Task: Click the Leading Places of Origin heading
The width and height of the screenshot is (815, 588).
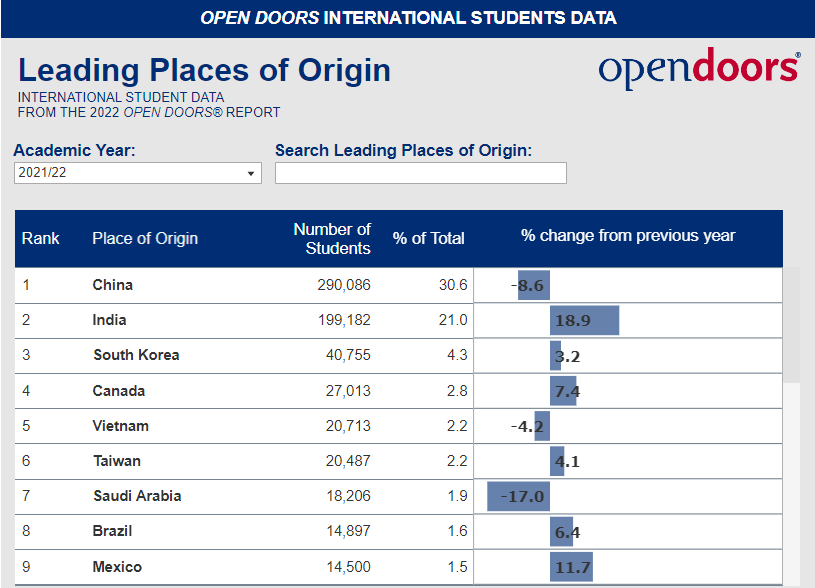Action: click(204, 70)
